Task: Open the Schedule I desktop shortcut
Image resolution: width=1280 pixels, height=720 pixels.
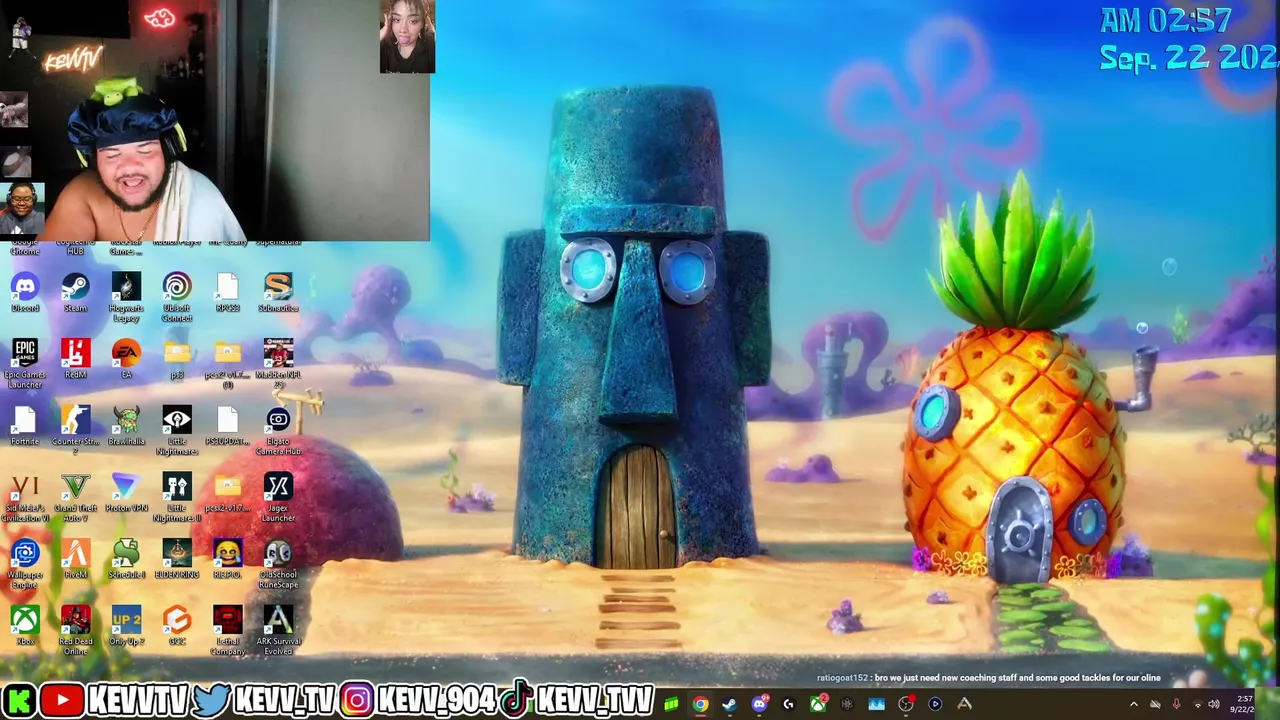Action: pyautogui.click(x=126, y=559)
